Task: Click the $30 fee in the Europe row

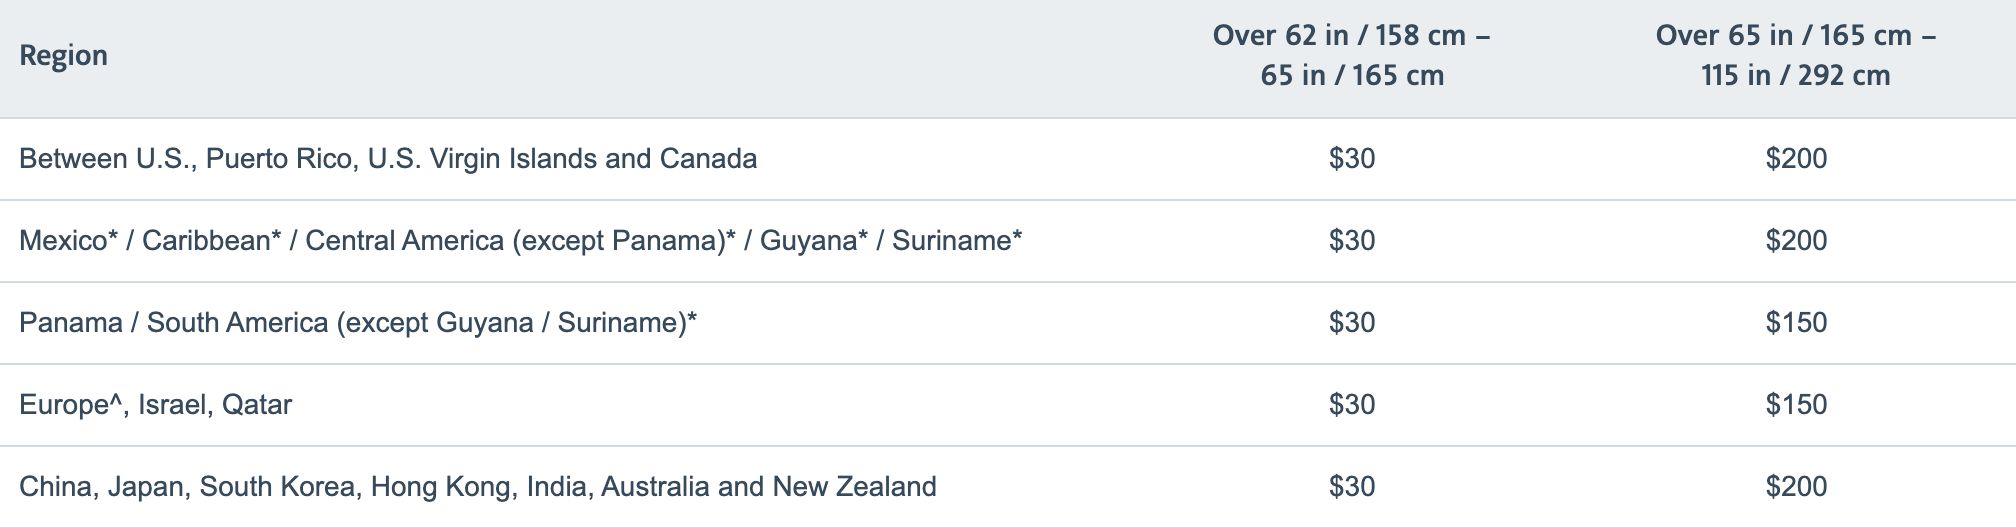Action: point(1351,405)
